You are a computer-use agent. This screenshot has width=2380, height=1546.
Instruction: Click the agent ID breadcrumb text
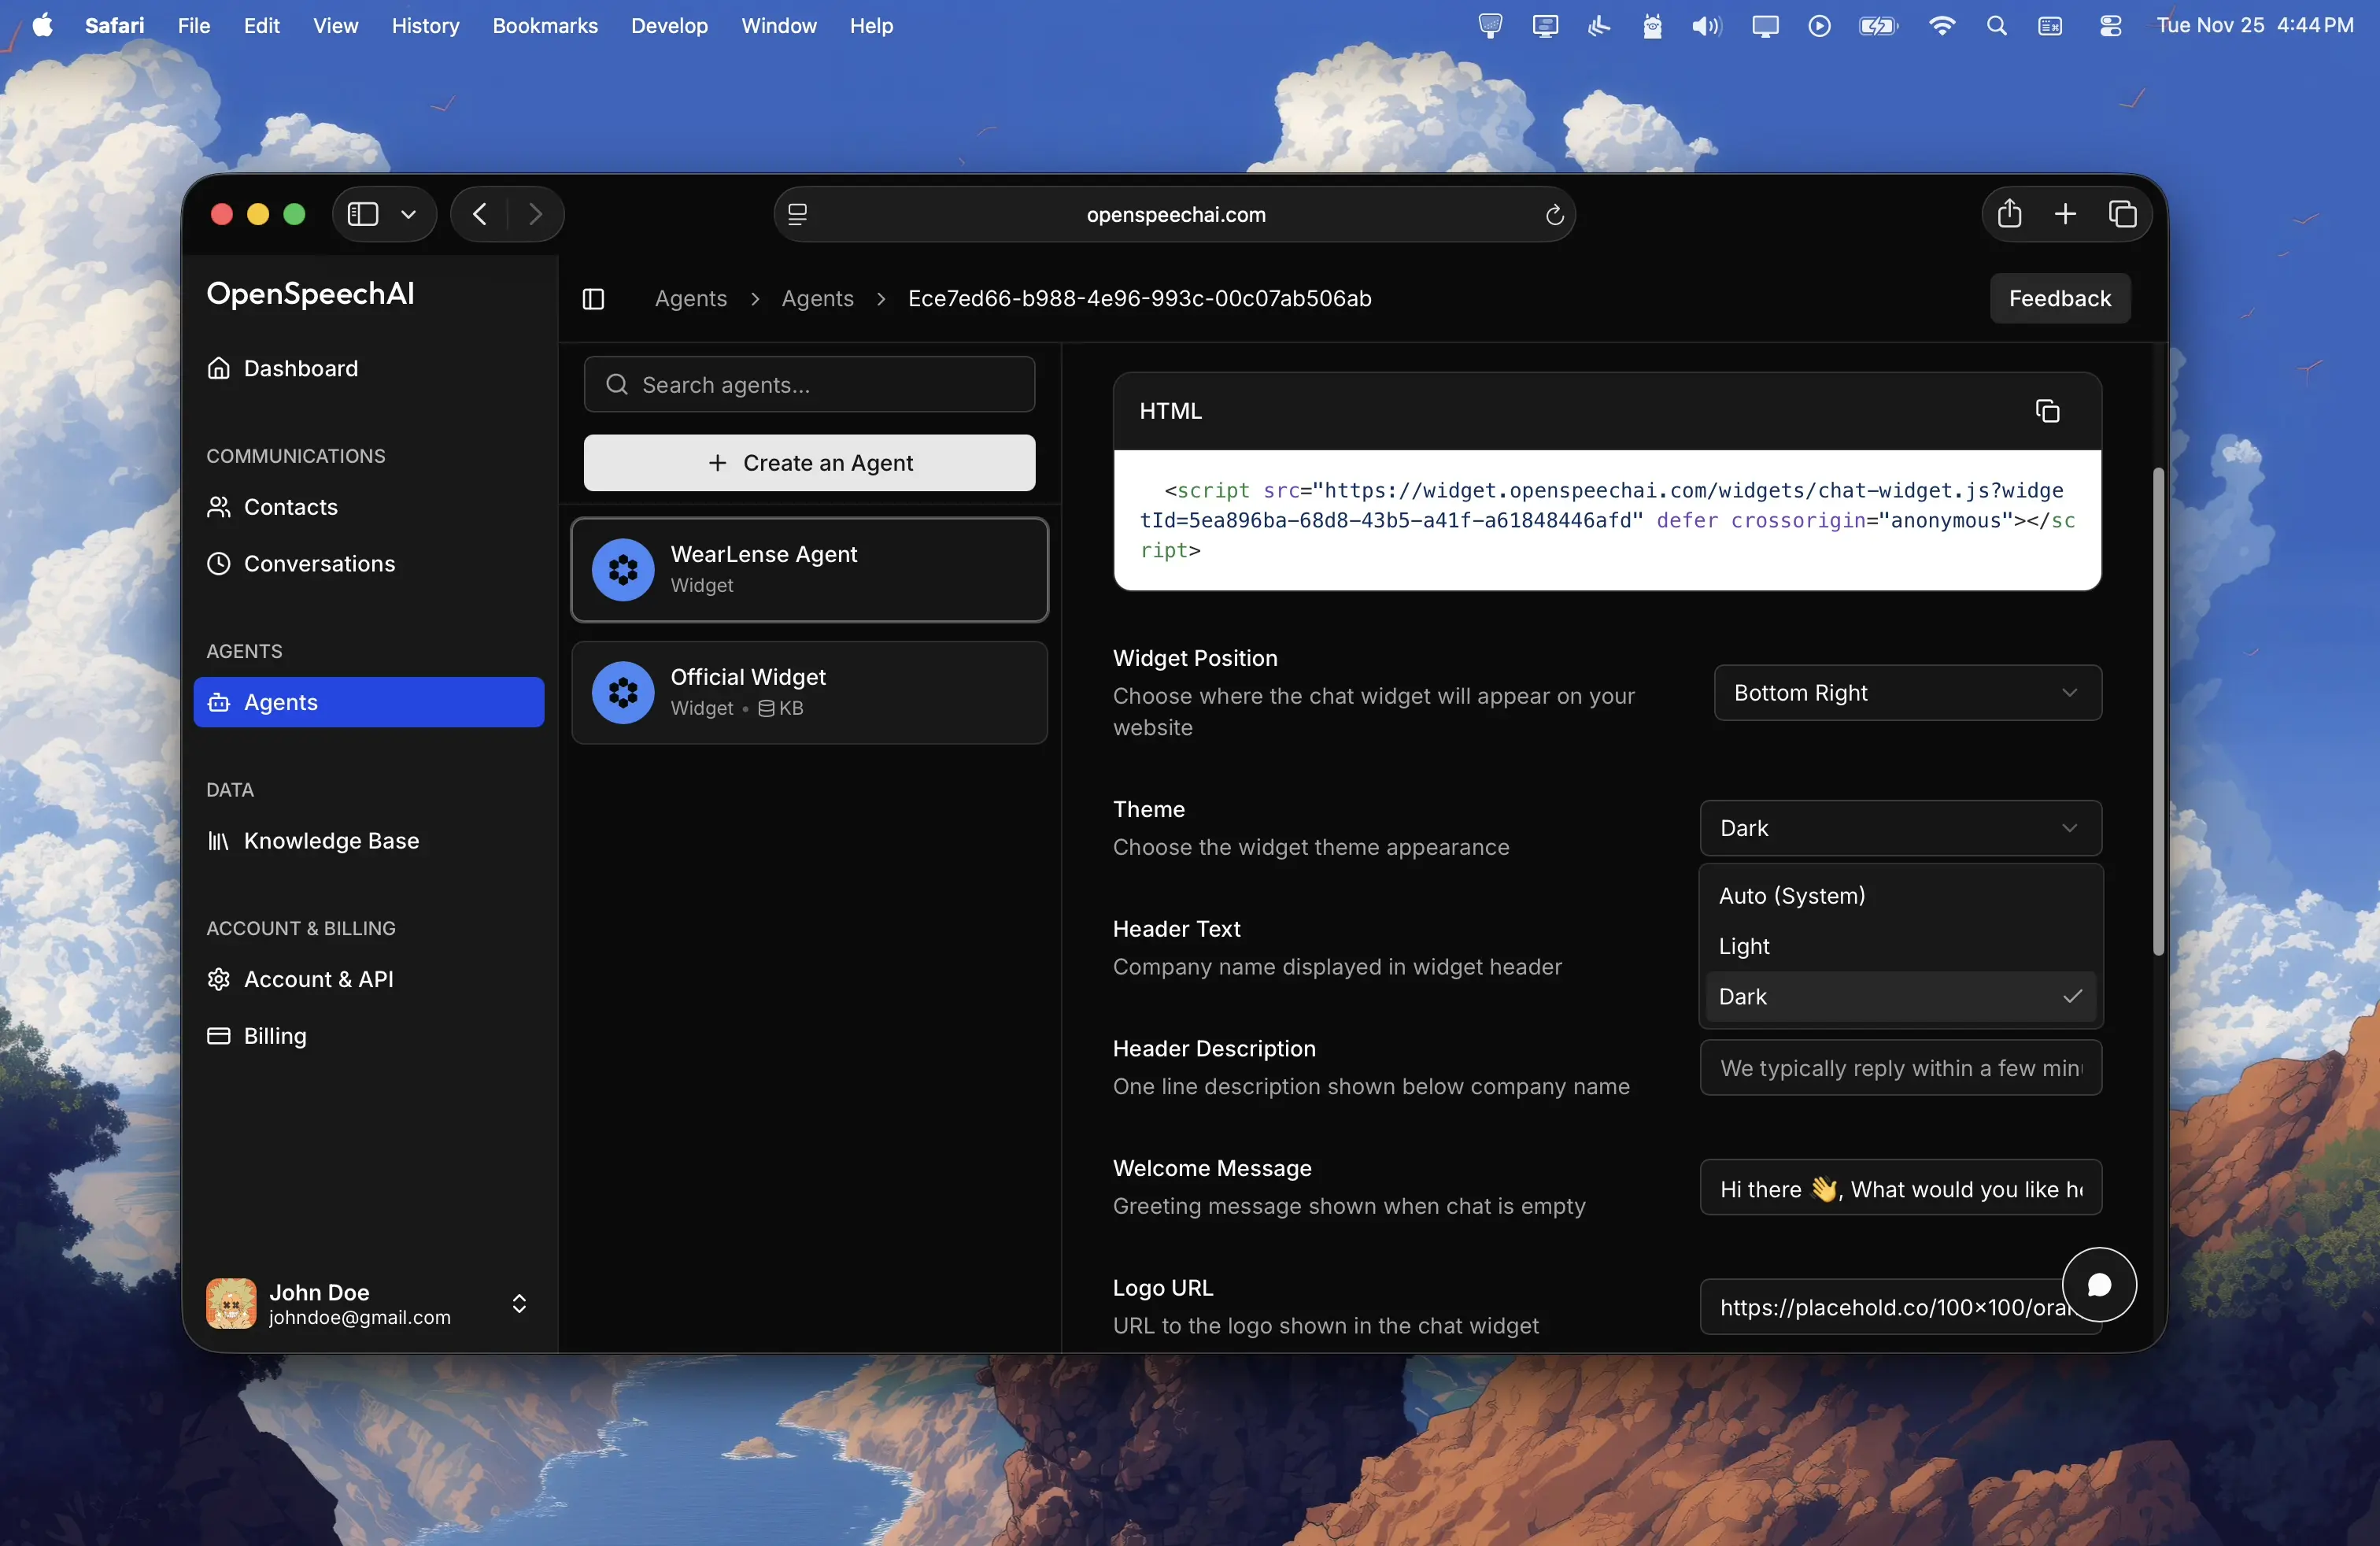tap(1139, 298)
